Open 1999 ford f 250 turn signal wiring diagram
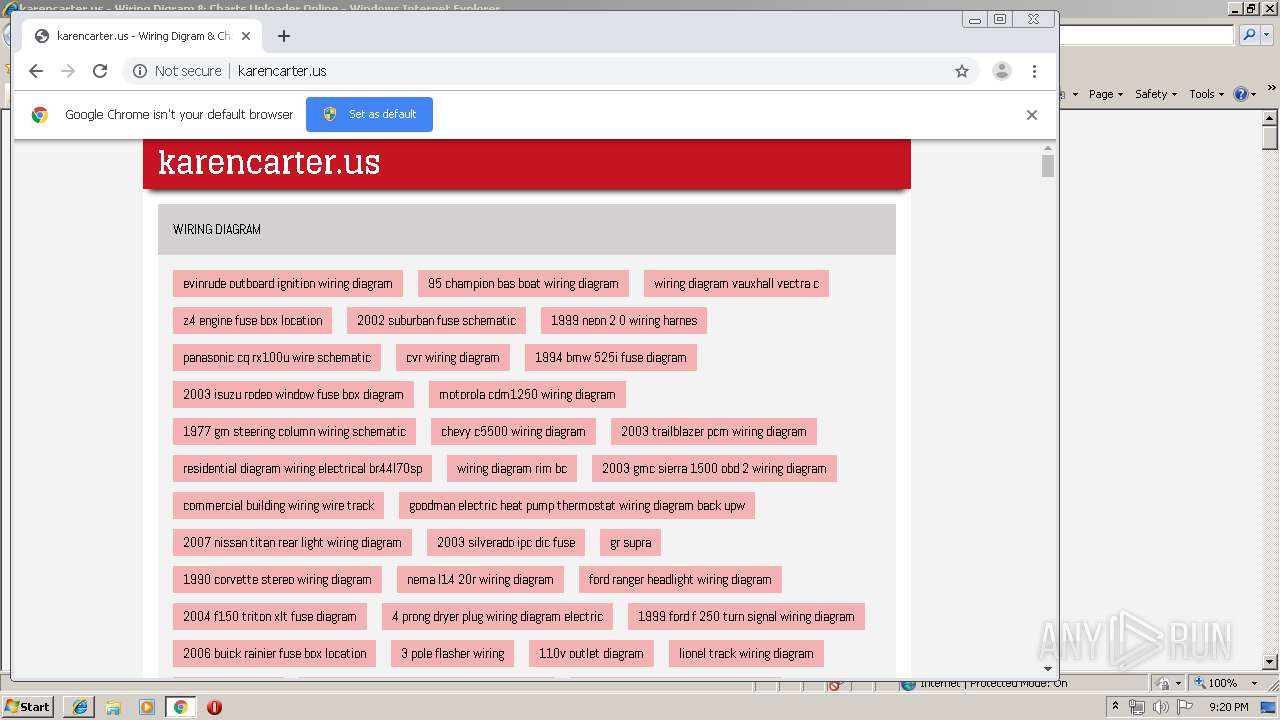This screenshot has height=720, width=1280. pyautogui.click(x=746, y=617)
